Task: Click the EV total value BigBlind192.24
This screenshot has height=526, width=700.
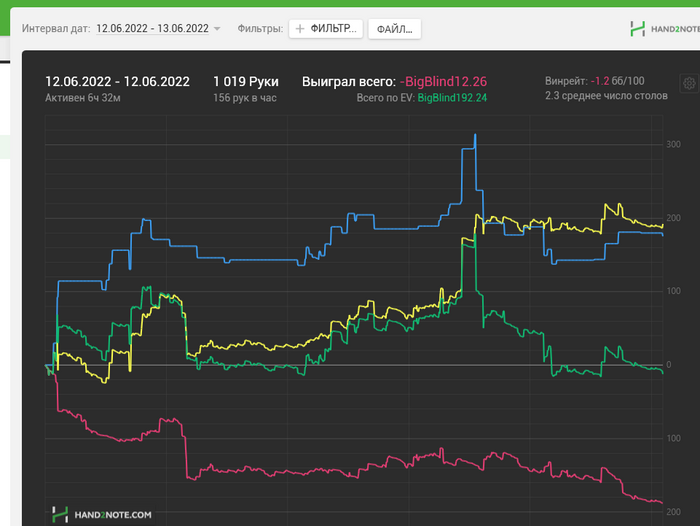Action: [x=452, y=98]
